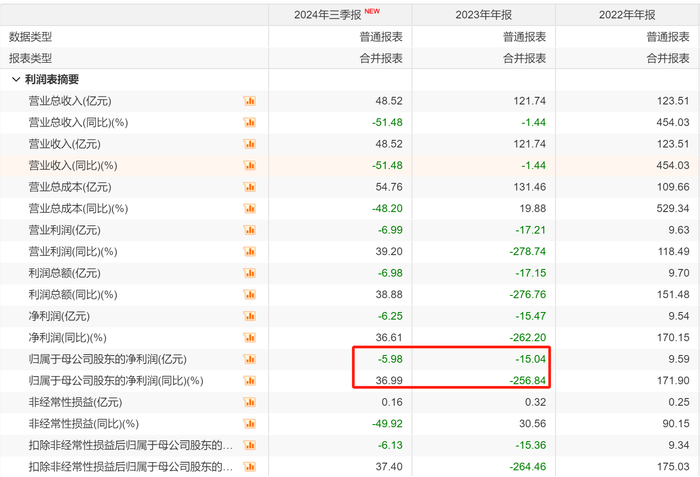Collapse the 利润表摘要 section chevron
700x477 pixels.
[x=16, y=80]
